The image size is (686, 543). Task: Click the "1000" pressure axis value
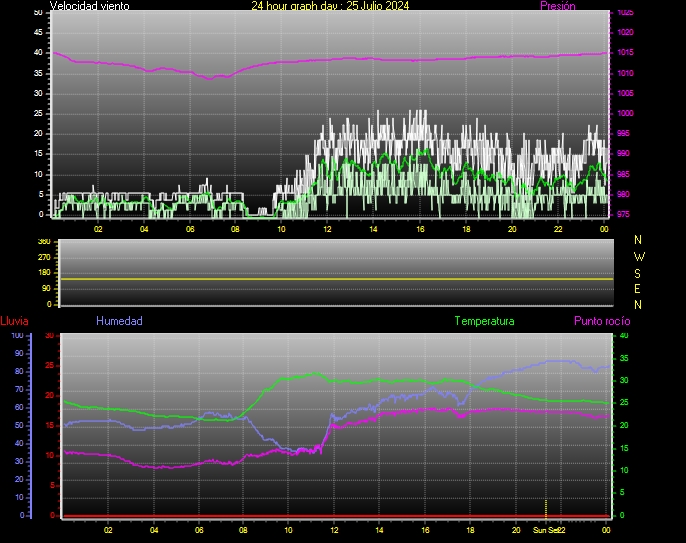click(x=625, y=113)
